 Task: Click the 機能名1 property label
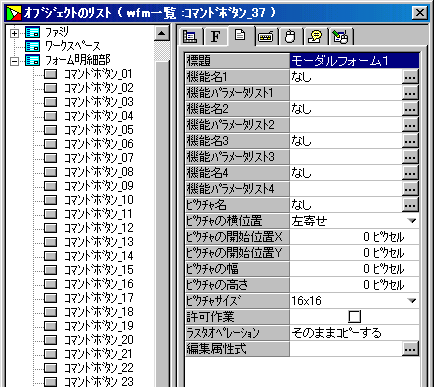(237, 77)
